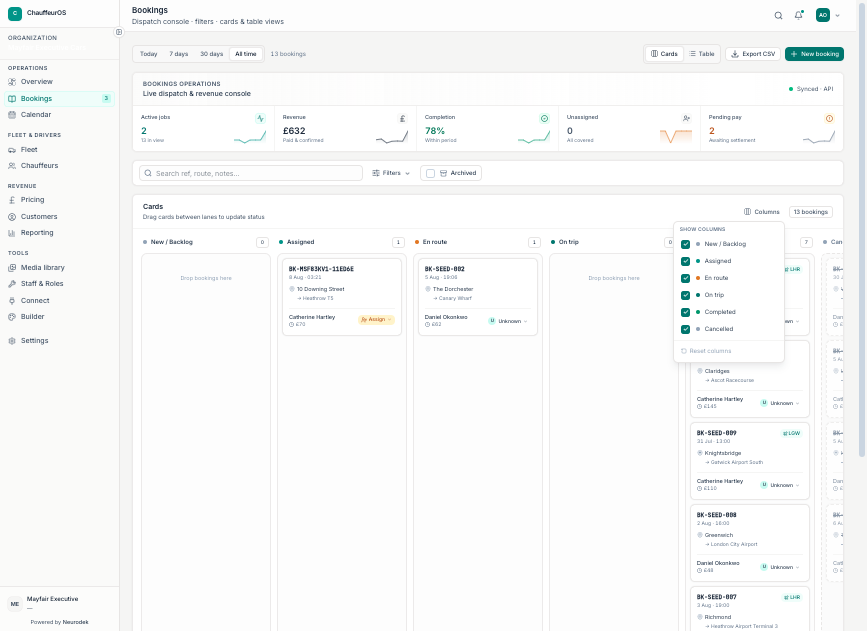Open the Unknown dropdown on Claridges card
The width and height of the screenshot is (867, 631).
[x=780, y=403]
